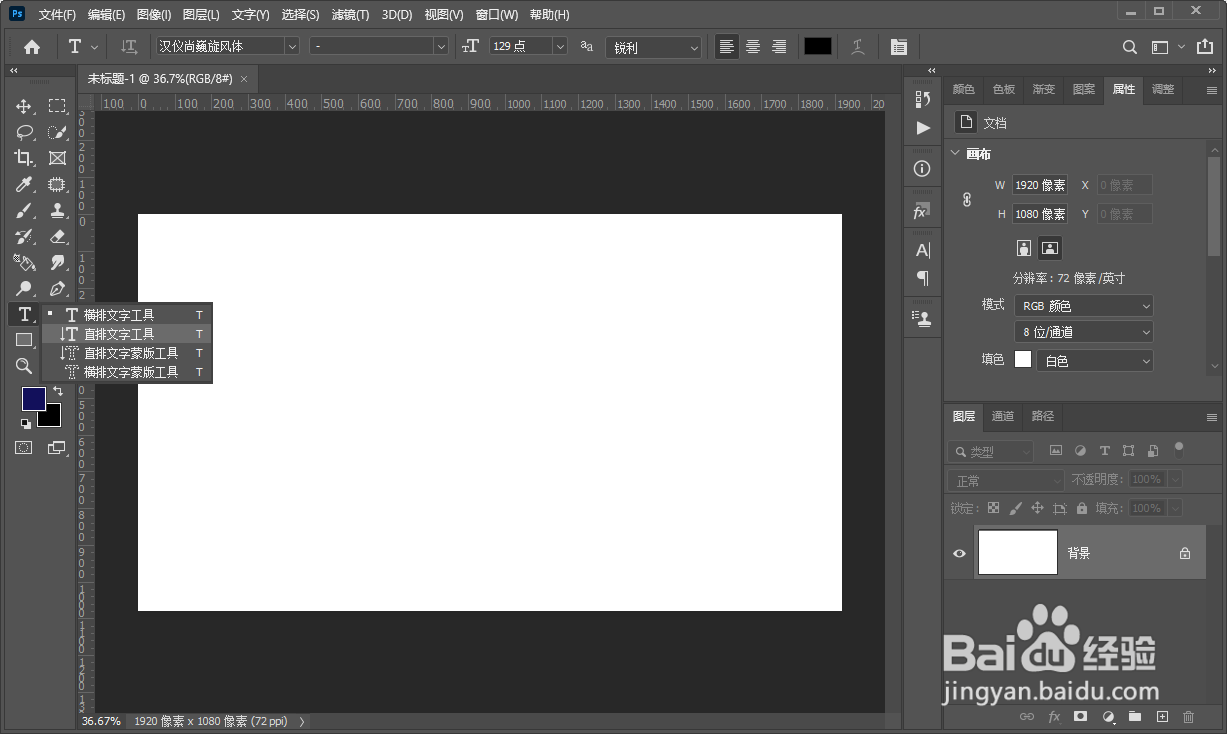Viewport: 1227px width, 734px height.
Task: Swap foreground and background colors
Action: tap(58, 391)
